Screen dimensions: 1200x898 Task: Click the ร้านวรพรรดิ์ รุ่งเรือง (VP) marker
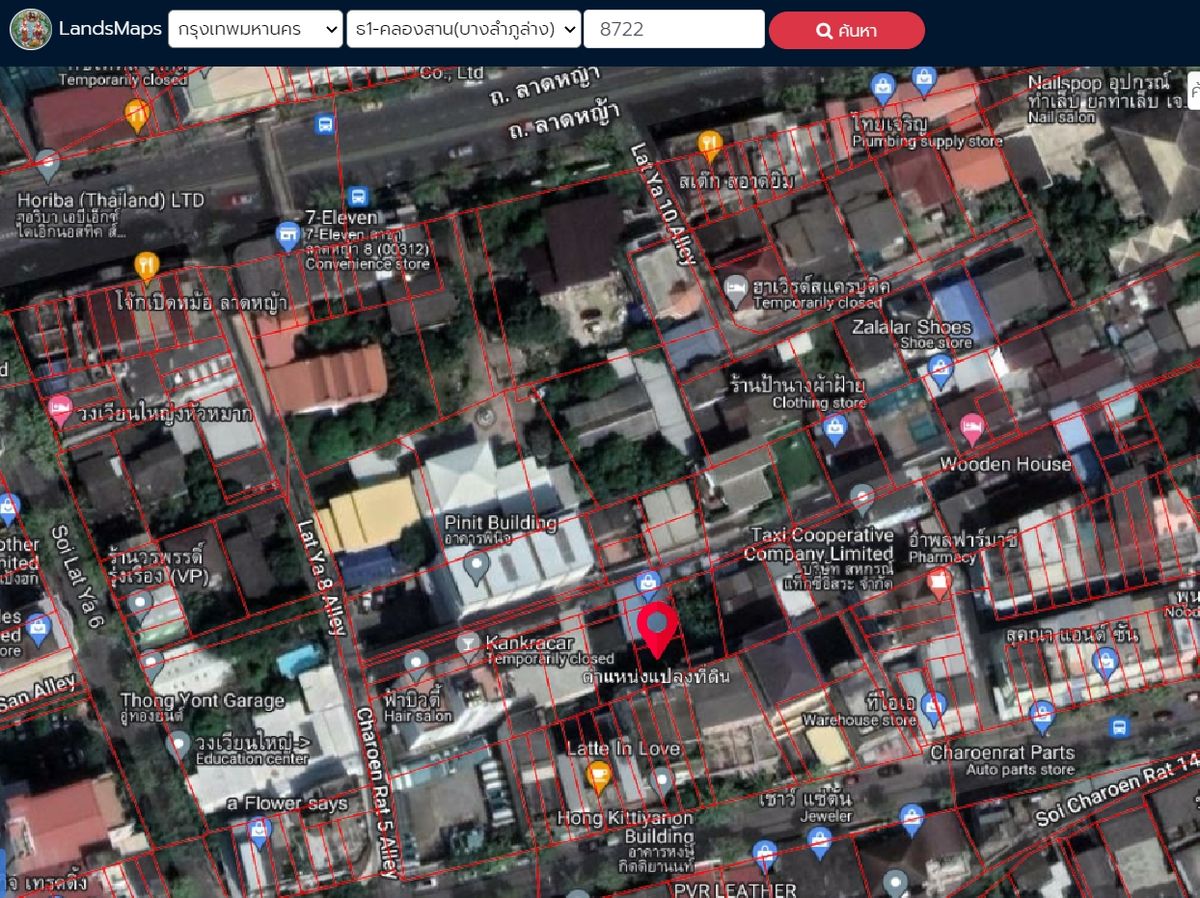tap(140, 603)
